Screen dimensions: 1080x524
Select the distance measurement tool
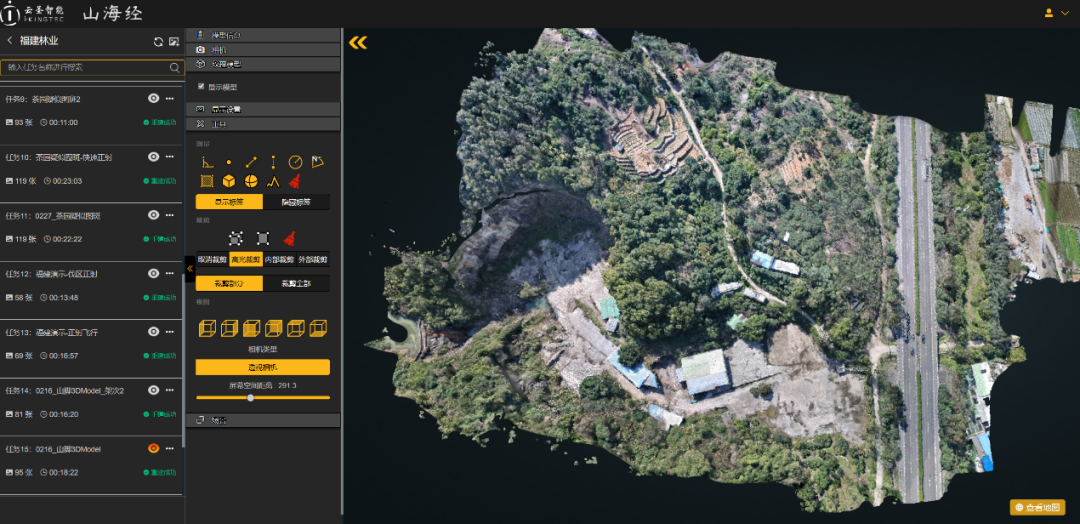click(252, 162)
